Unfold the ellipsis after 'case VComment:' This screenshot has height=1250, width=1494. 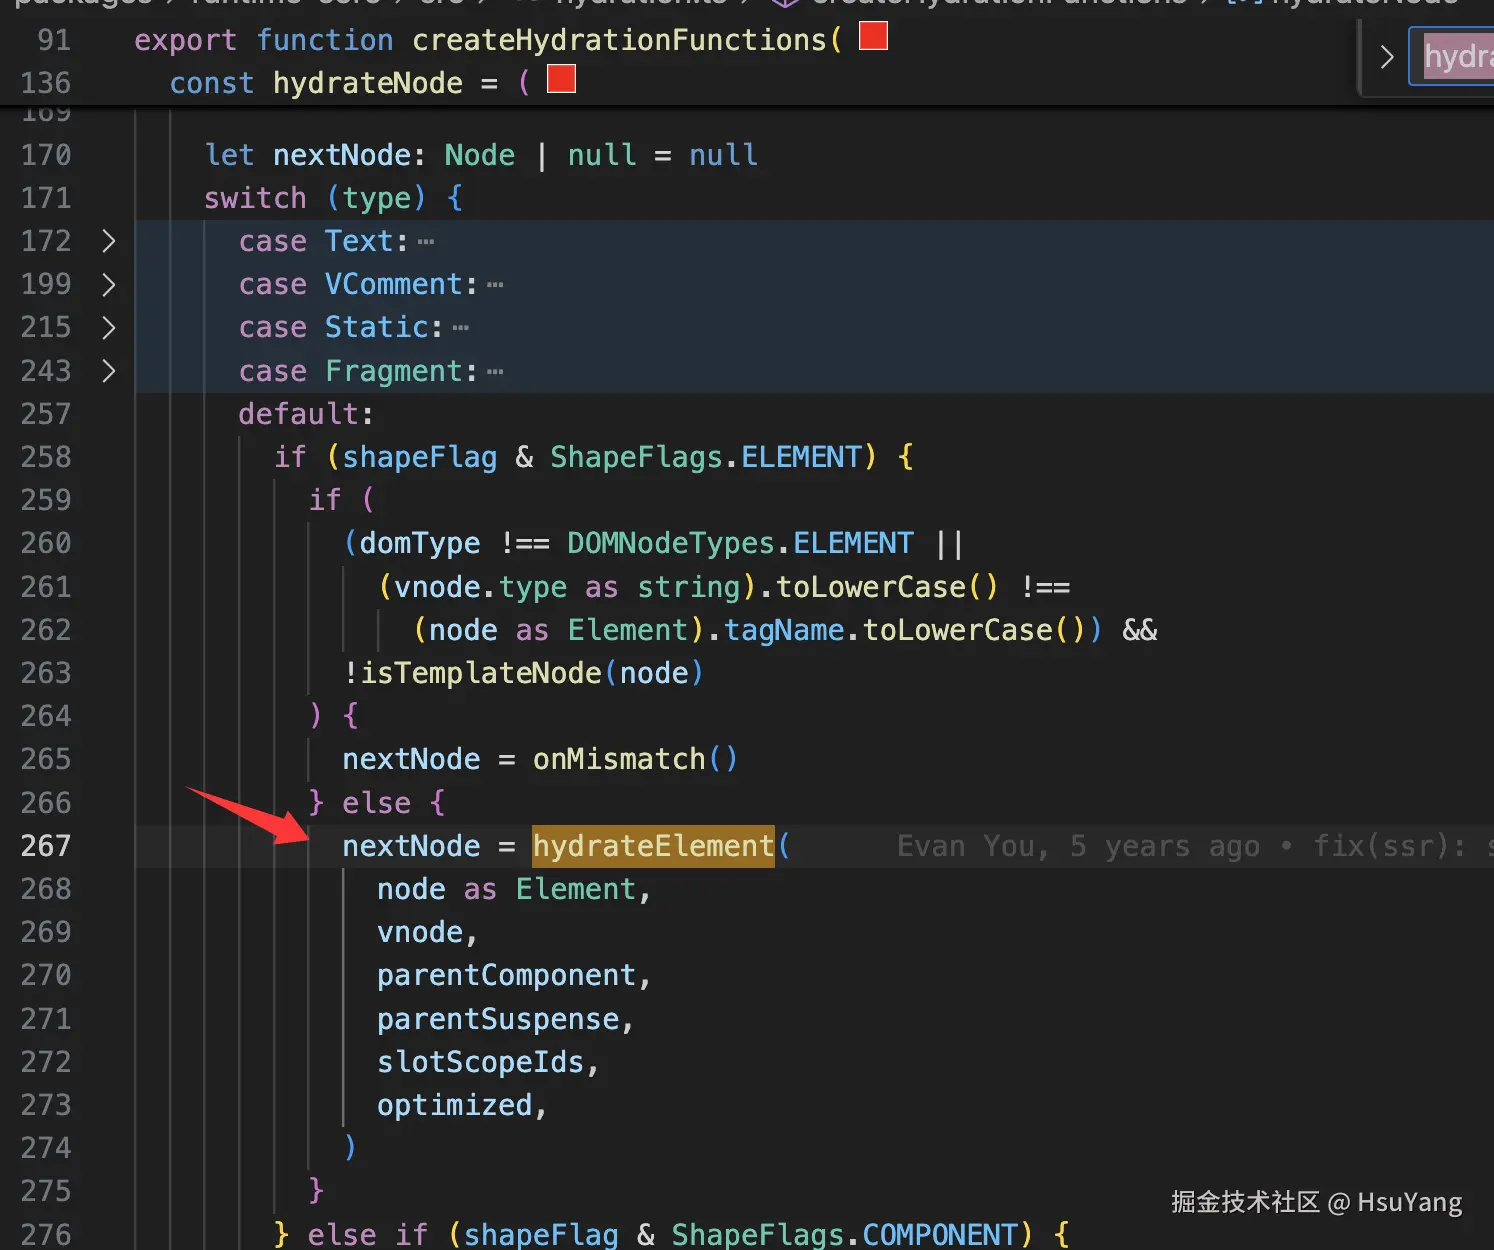tap(495, 285)
